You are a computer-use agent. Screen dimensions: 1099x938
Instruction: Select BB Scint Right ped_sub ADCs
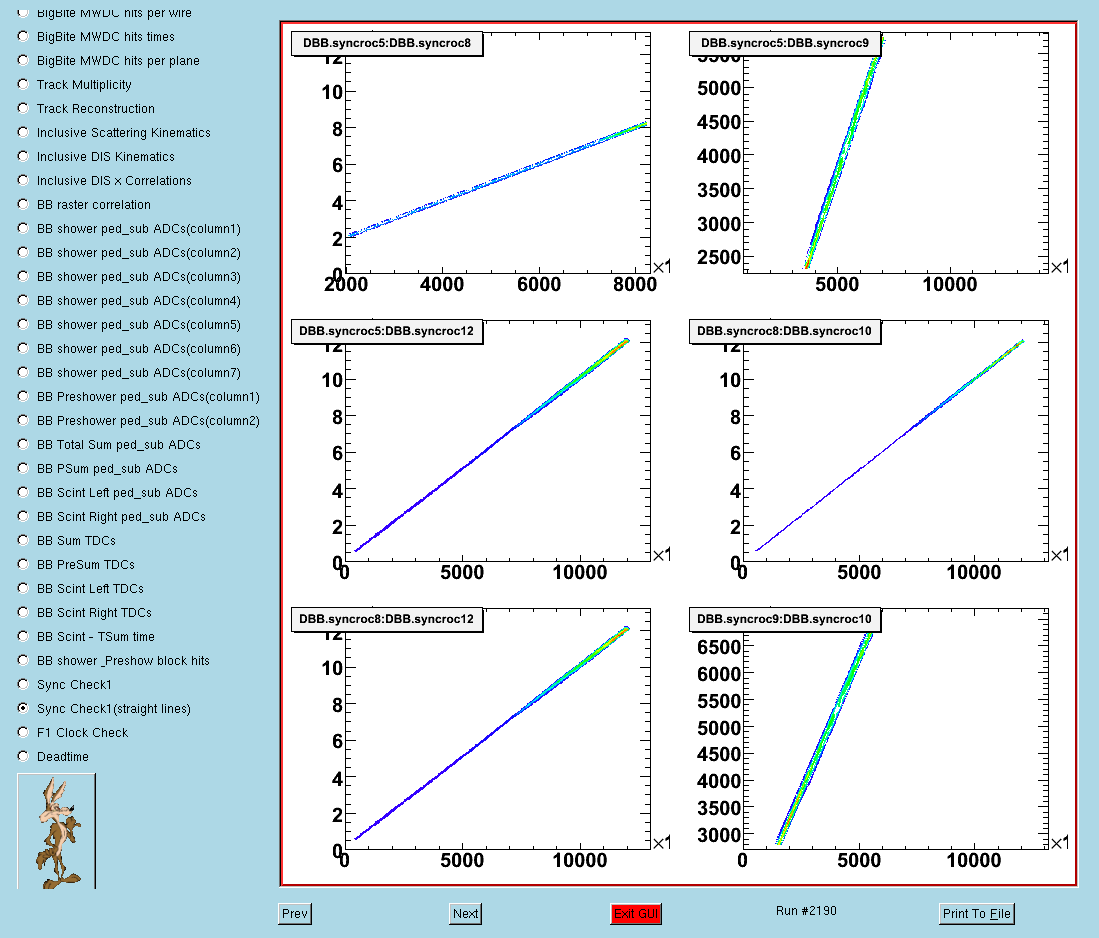(23, 516)
